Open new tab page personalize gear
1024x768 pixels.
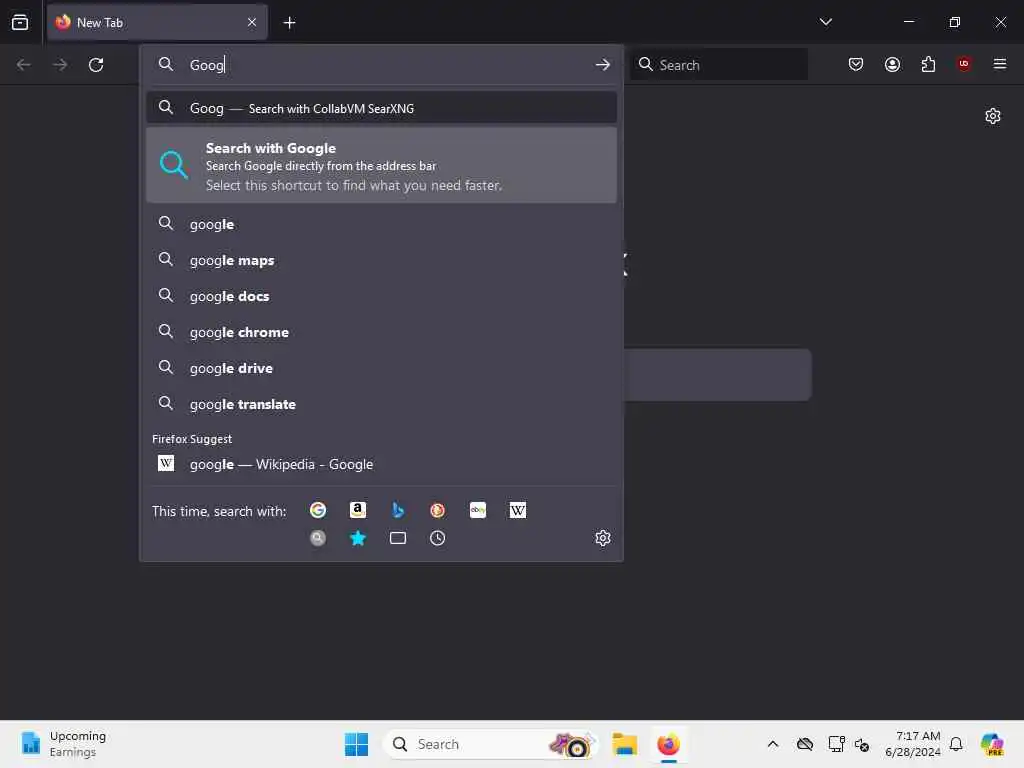pos(993,116)
